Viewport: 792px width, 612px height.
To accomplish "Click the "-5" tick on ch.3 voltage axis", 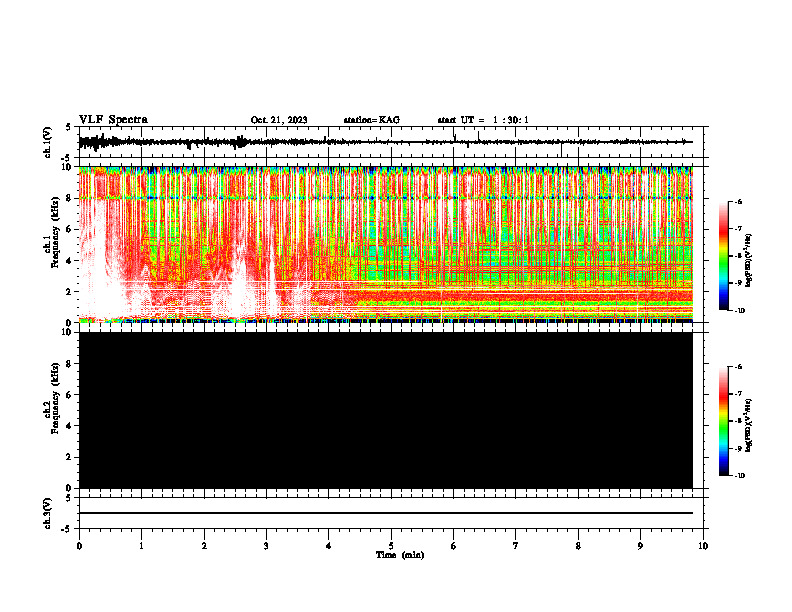I will coord(68,529).
